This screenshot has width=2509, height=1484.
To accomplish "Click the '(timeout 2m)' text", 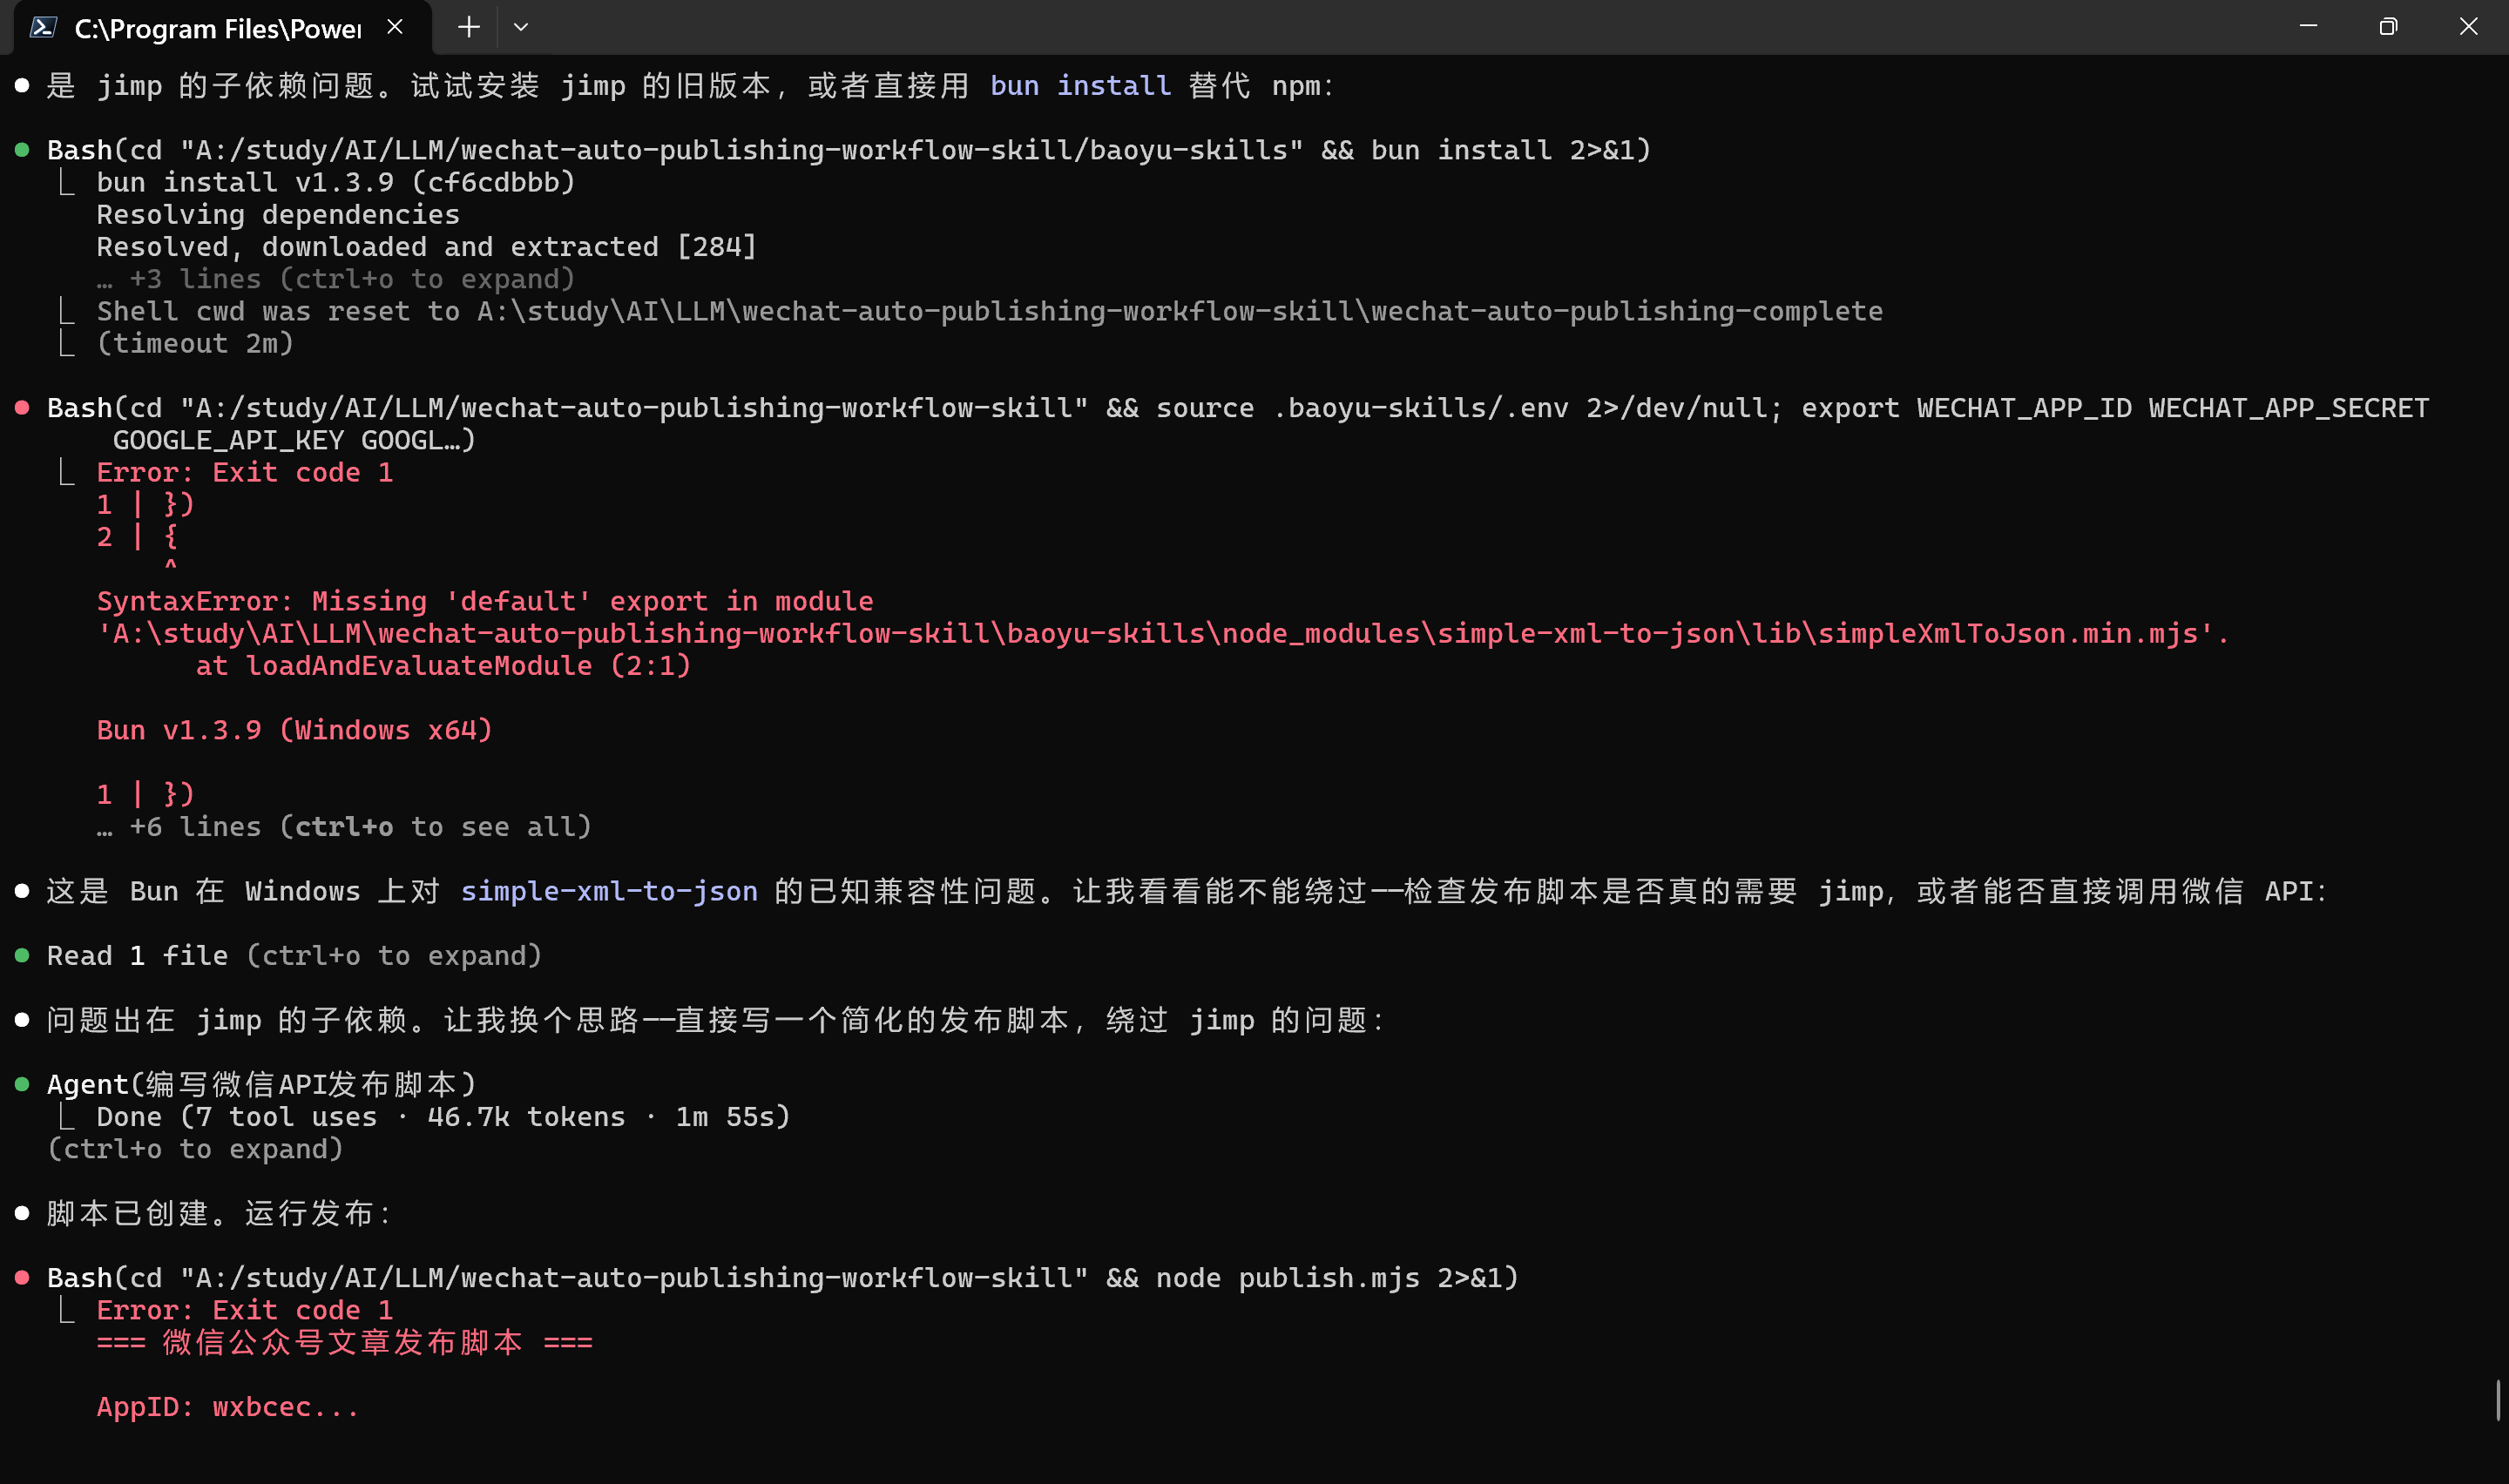I will (196, 344).
